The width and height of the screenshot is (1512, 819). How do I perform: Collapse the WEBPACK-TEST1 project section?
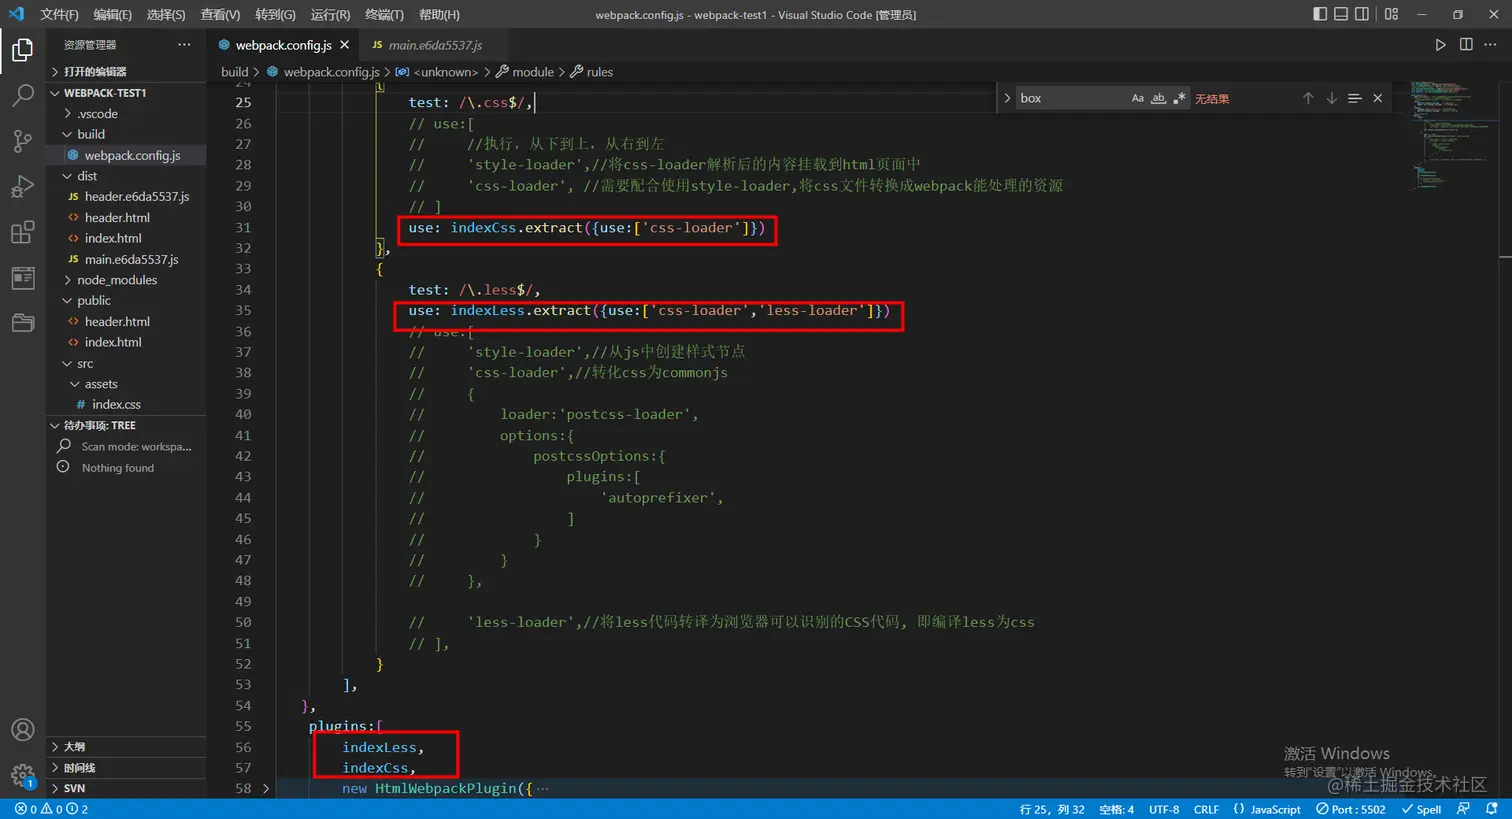126,93
